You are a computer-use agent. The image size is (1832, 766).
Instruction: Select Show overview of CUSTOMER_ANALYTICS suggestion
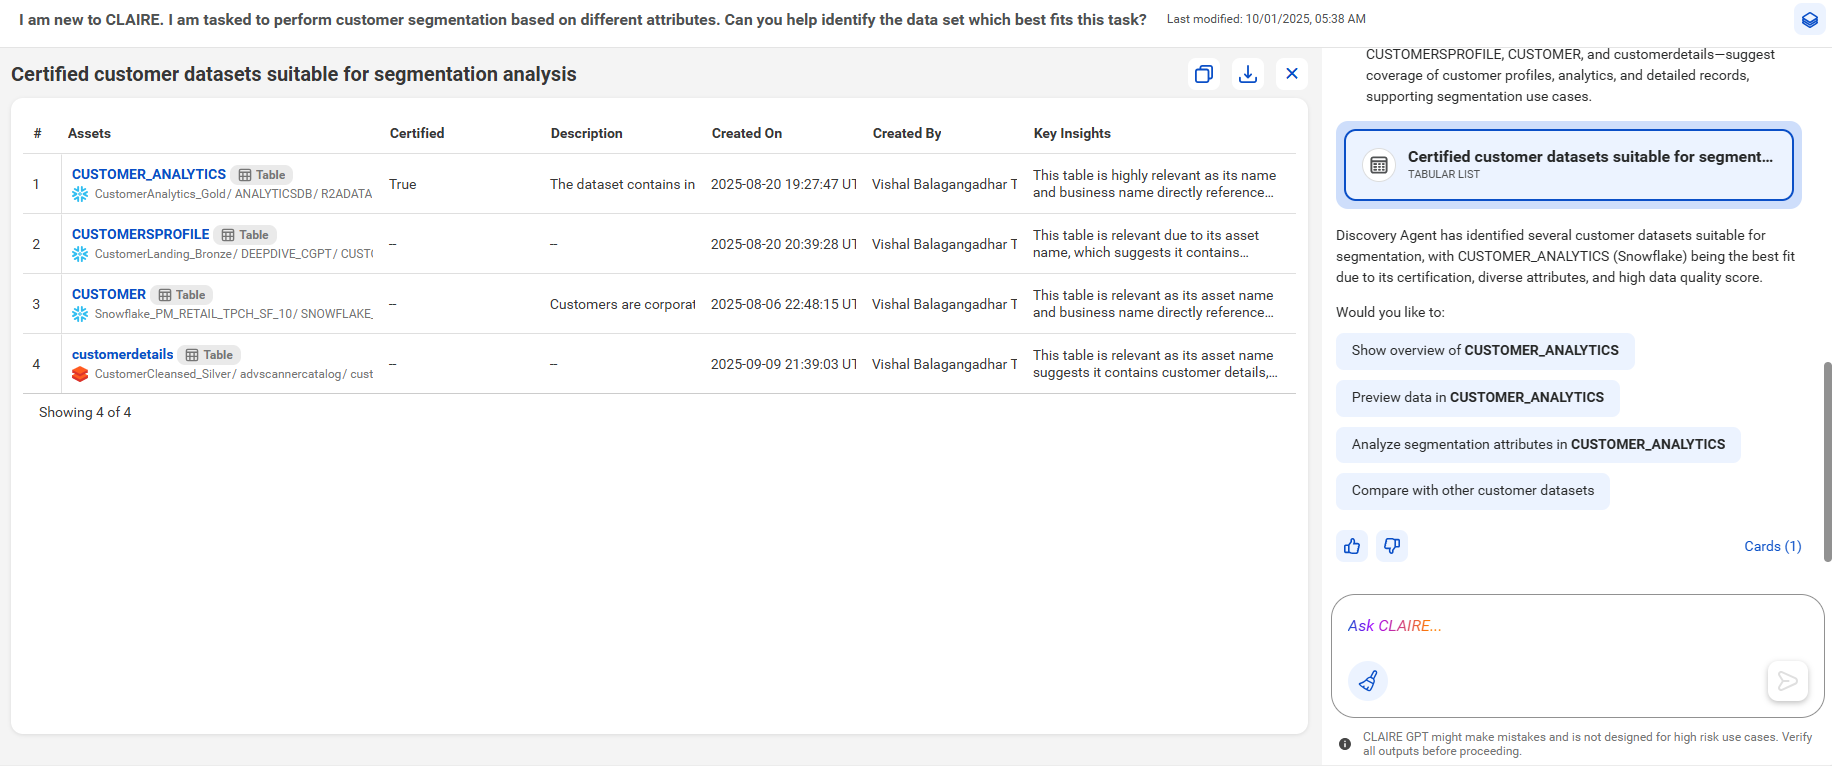(1485, 351)
